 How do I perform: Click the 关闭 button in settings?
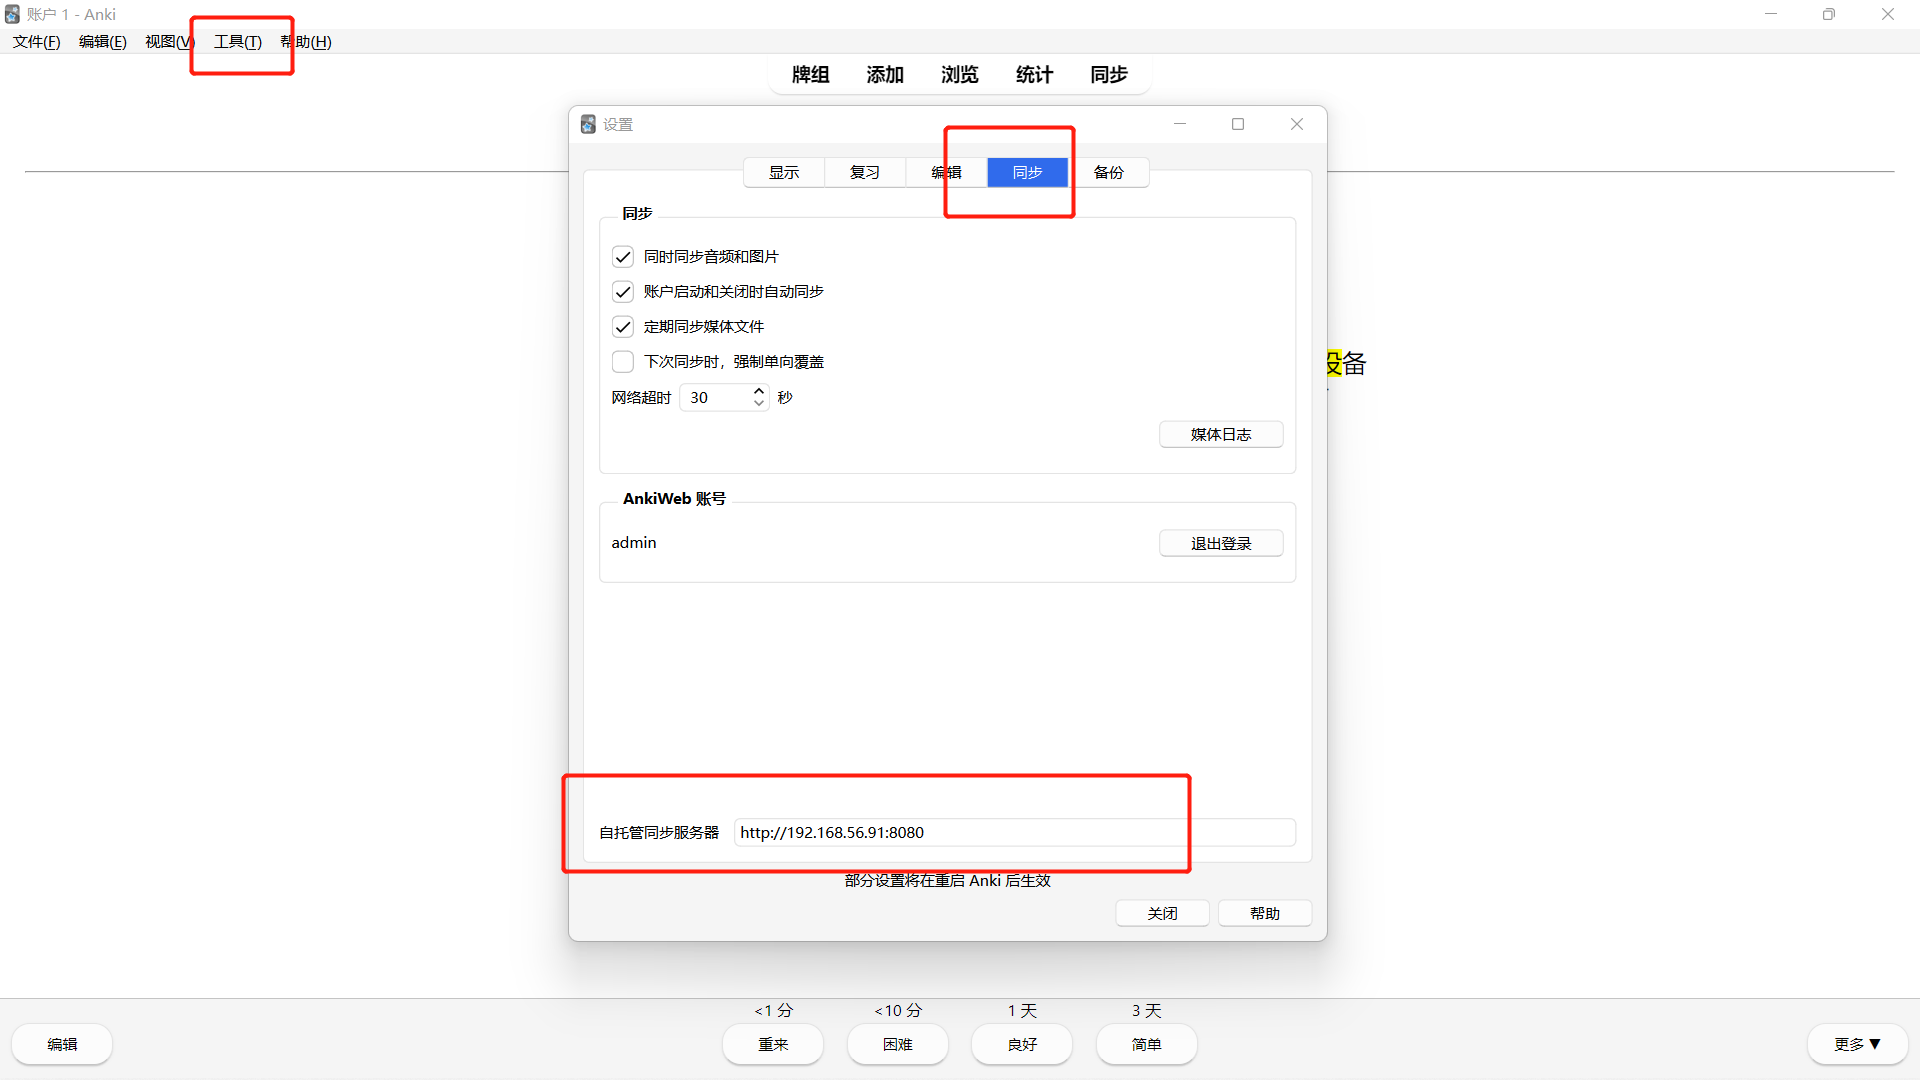tap(1162, 913)
